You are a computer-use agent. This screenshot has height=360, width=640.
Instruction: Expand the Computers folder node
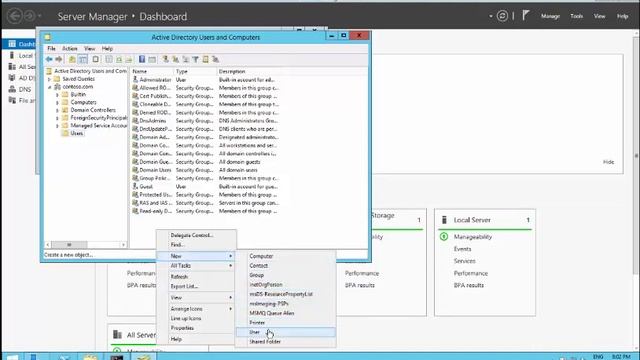point(57,102)
